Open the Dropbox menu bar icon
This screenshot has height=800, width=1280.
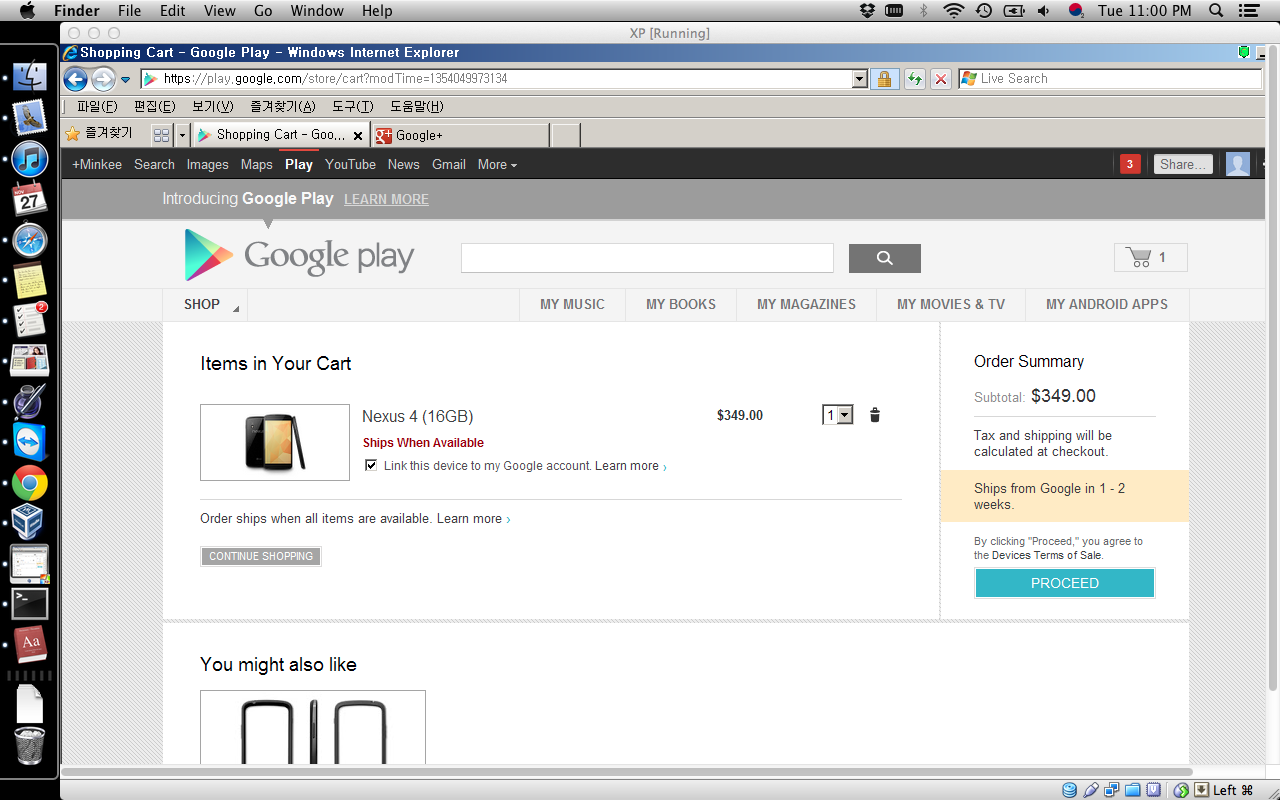click(x=867, y=11)
